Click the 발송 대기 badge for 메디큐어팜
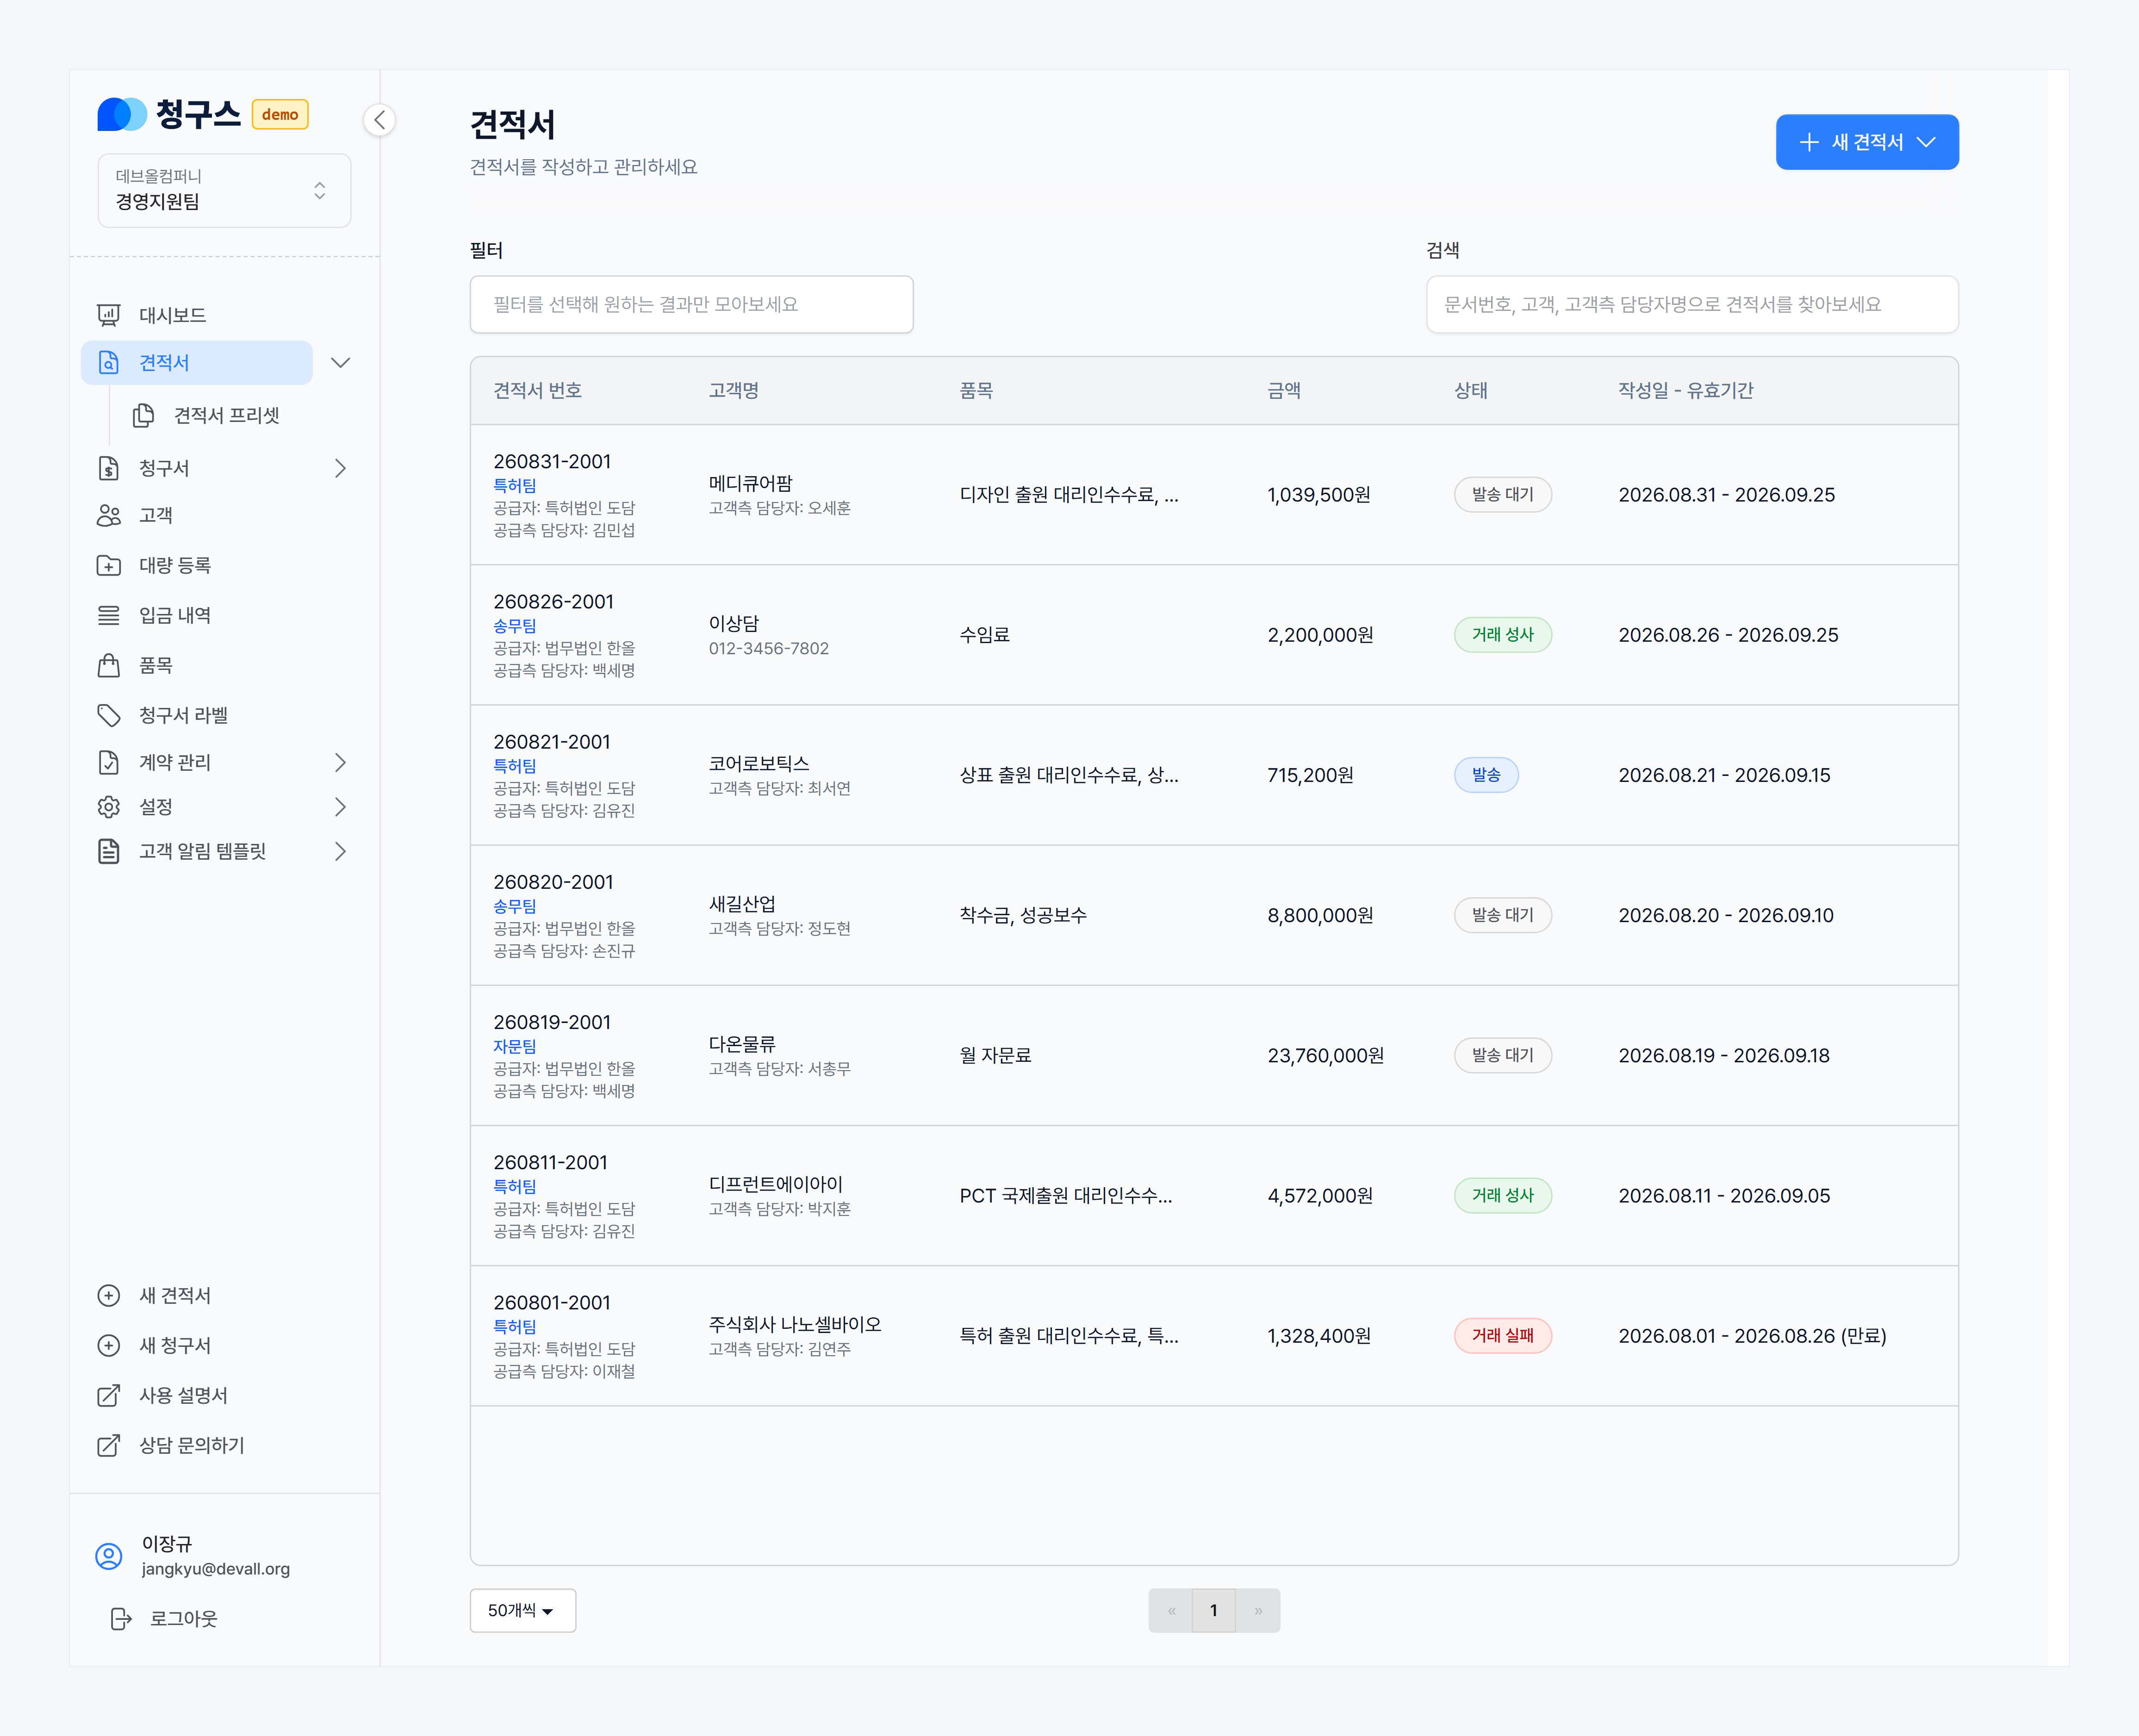The image size is (2139, 1736). [x=1502, y=495]
